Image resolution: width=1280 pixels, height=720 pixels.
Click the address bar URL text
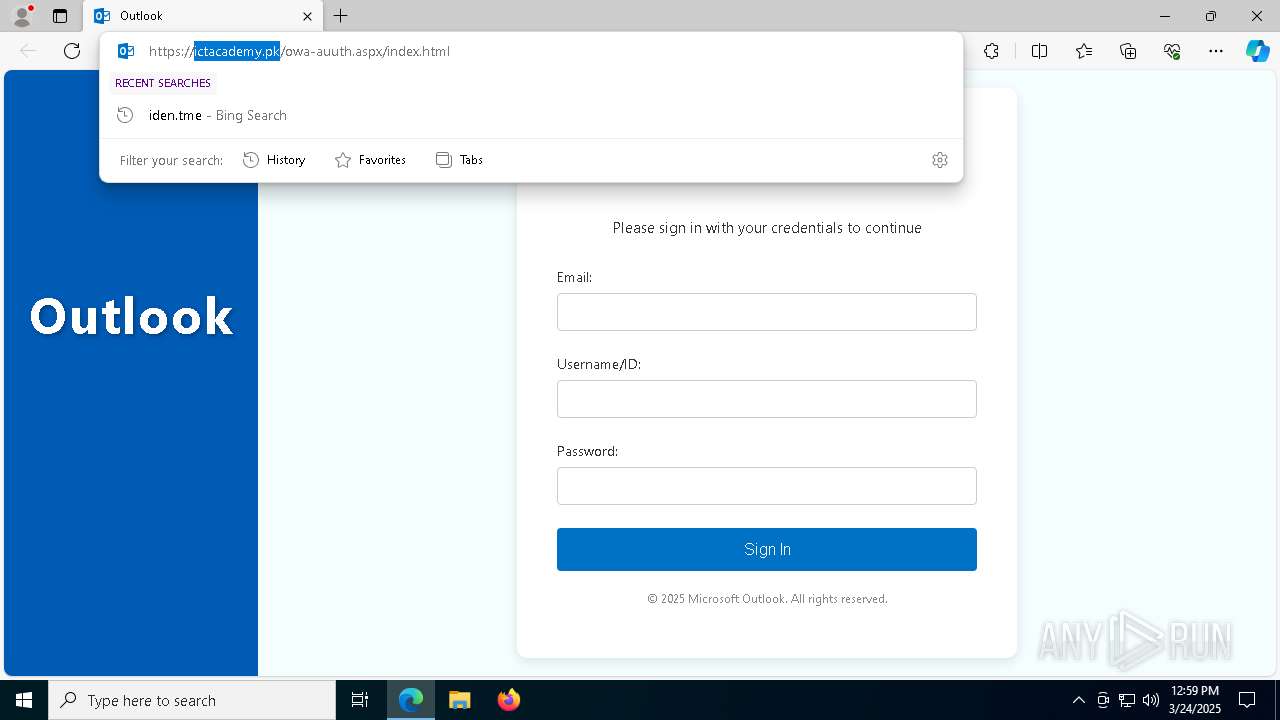(x=299, y=51)
